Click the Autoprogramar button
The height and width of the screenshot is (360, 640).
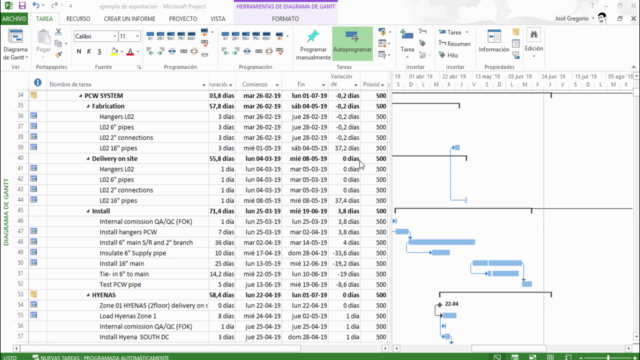click(352, 44)
